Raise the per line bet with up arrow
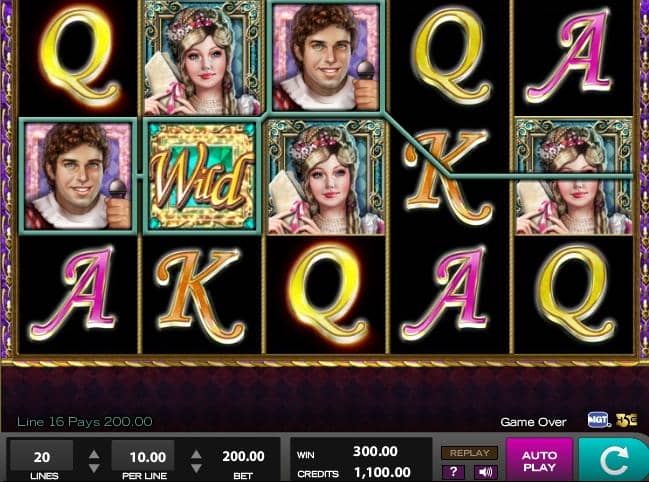The height and width of the screenshot is (482, 649). click(x=196, y=454)
